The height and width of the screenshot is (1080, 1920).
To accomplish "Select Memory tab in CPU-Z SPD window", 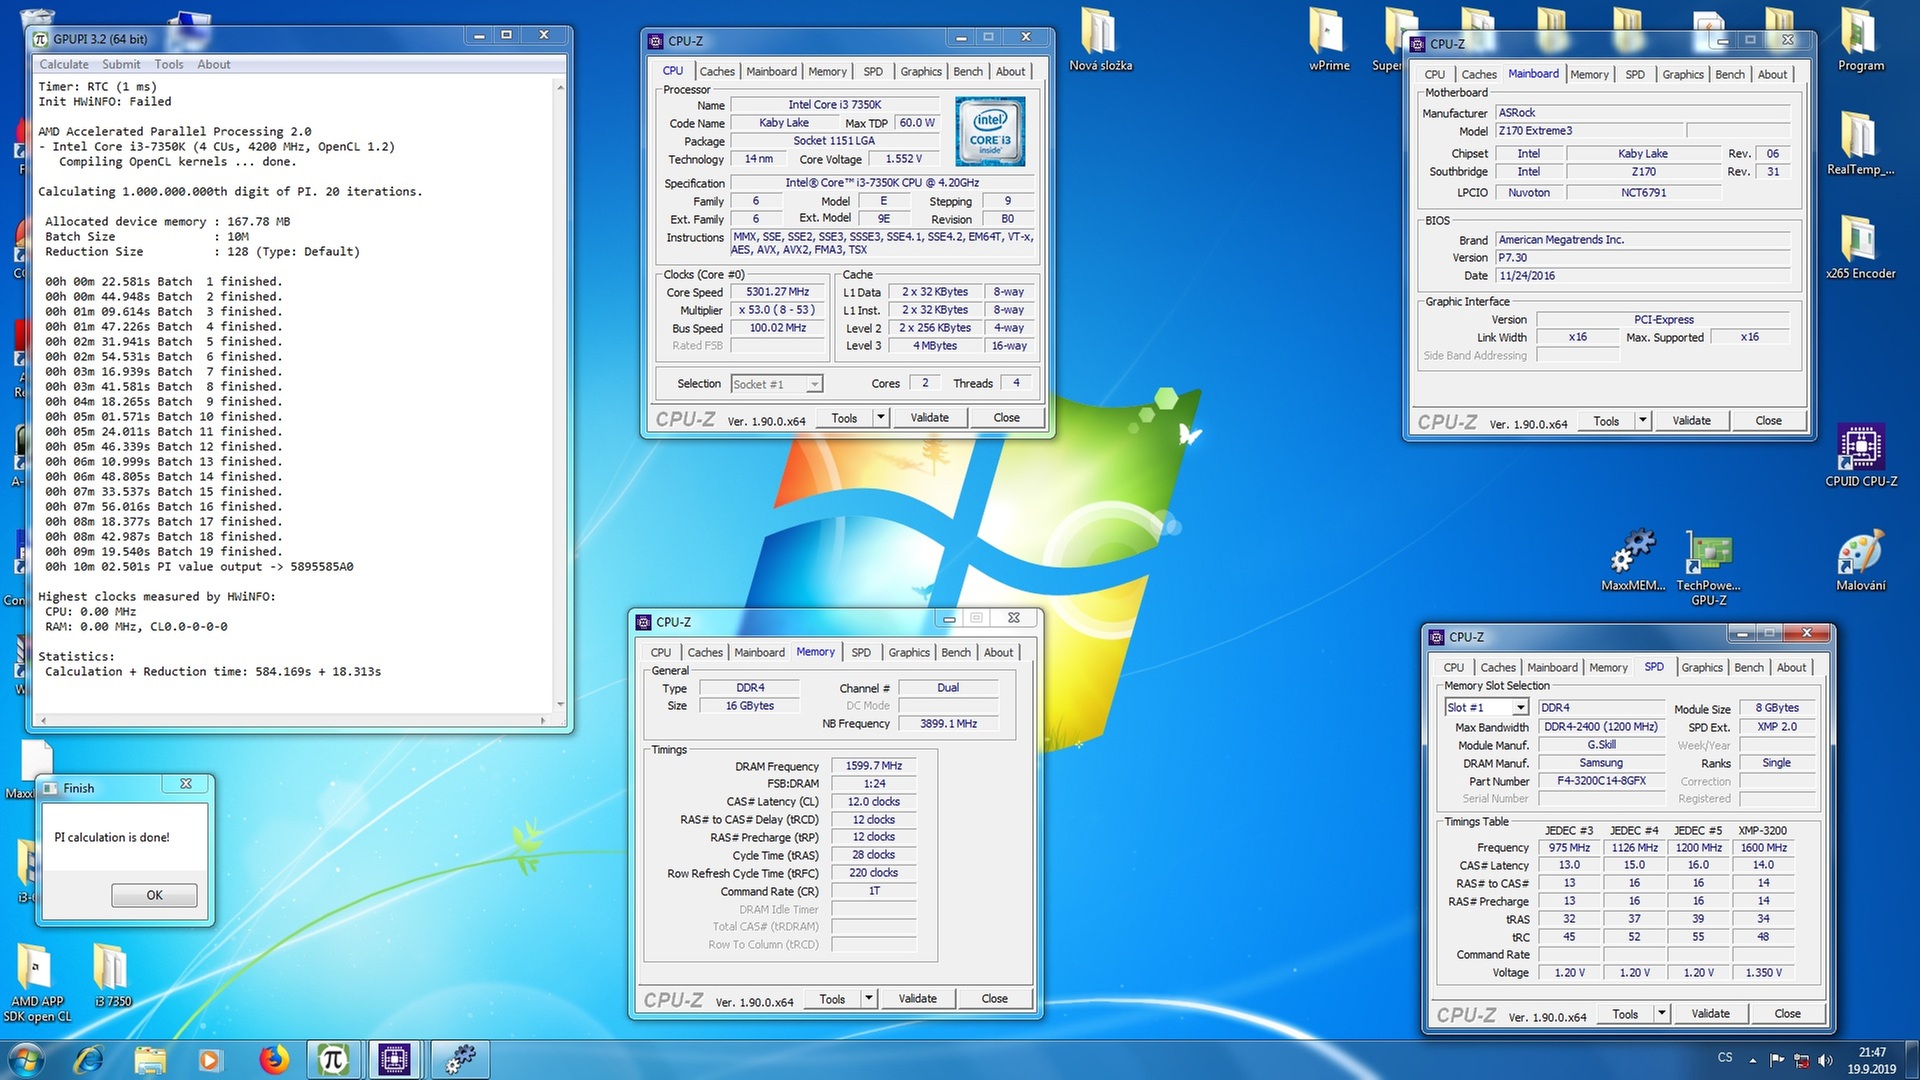I will coord(1608,667).
